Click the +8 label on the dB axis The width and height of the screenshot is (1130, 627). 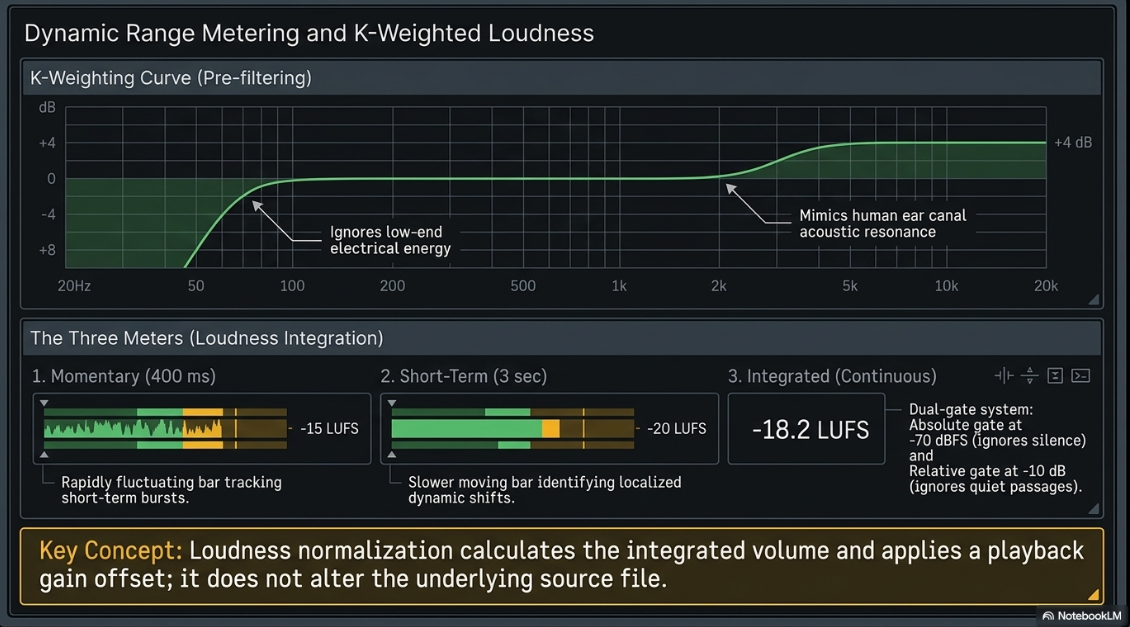click(x=48, y=250)
